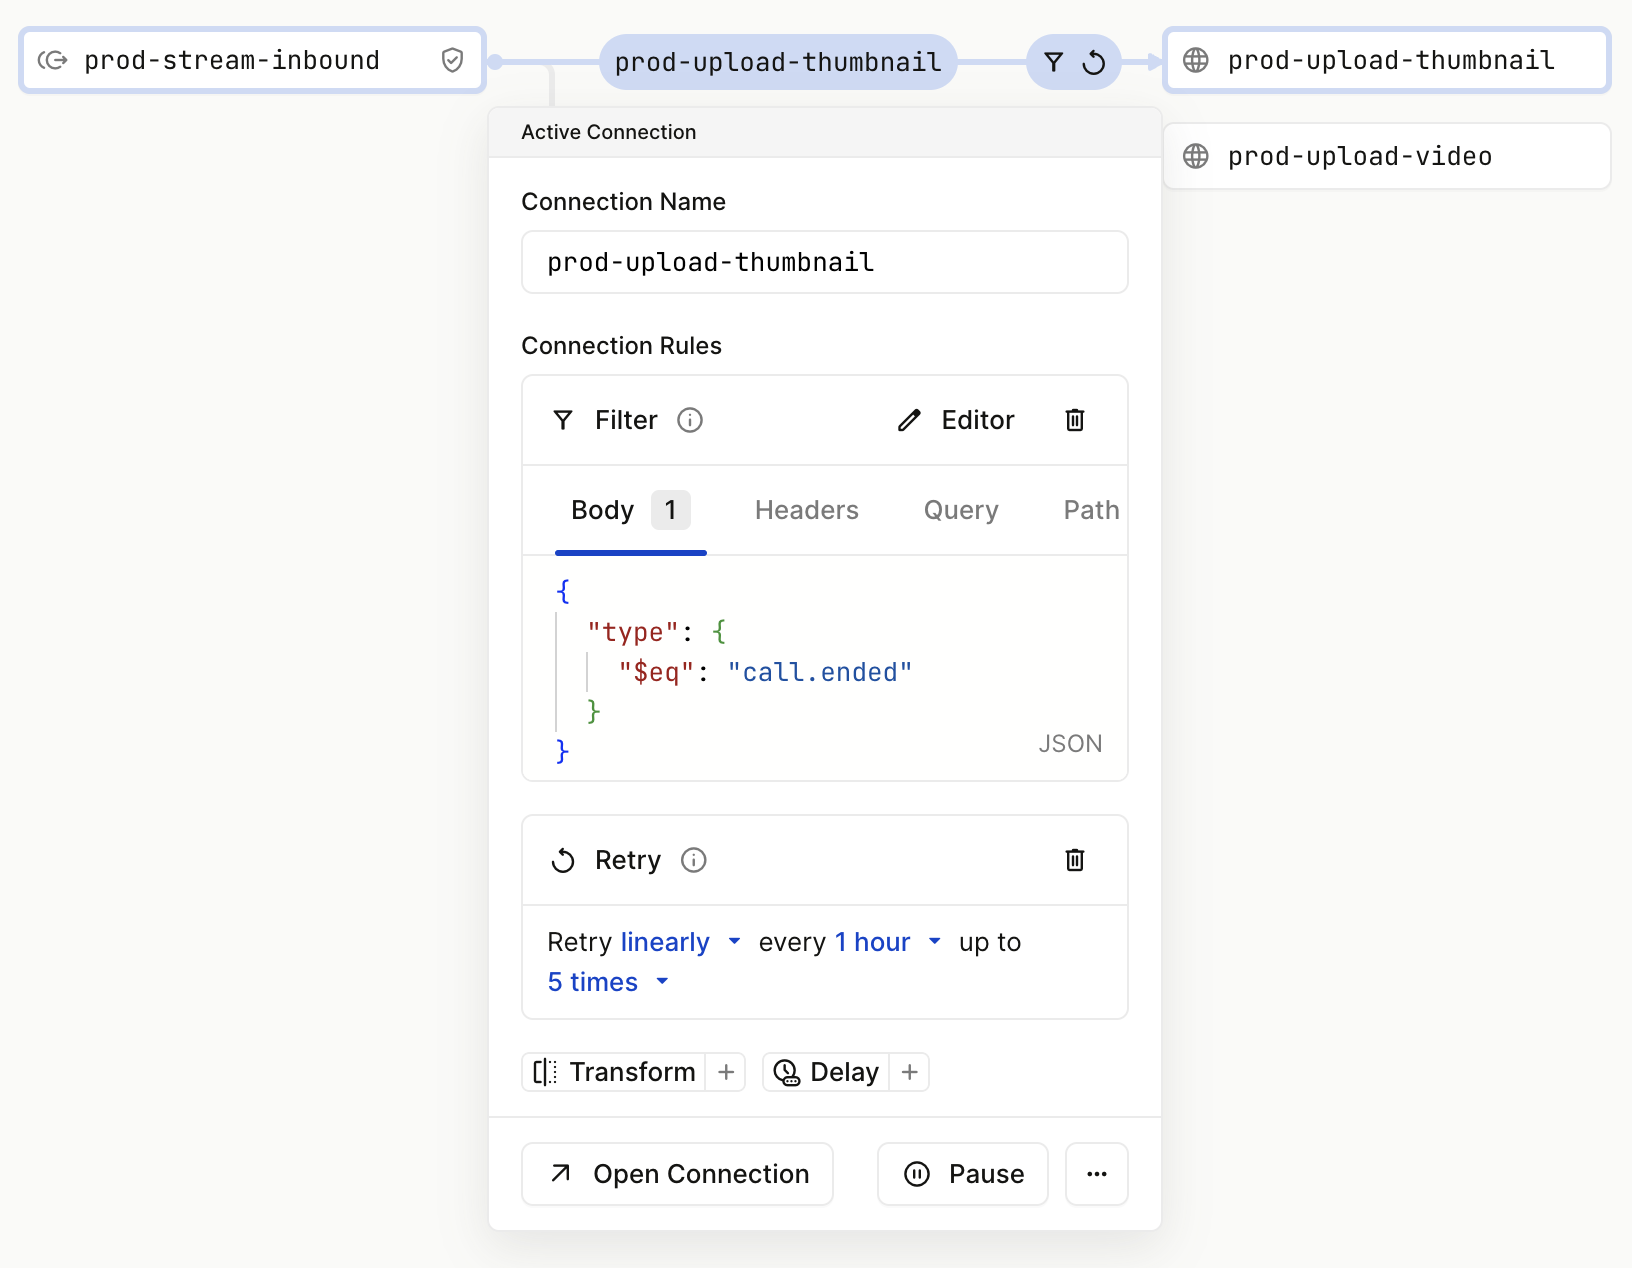
Task: Delete the Filter rule with trash icon
Action: click(1075, 420)
